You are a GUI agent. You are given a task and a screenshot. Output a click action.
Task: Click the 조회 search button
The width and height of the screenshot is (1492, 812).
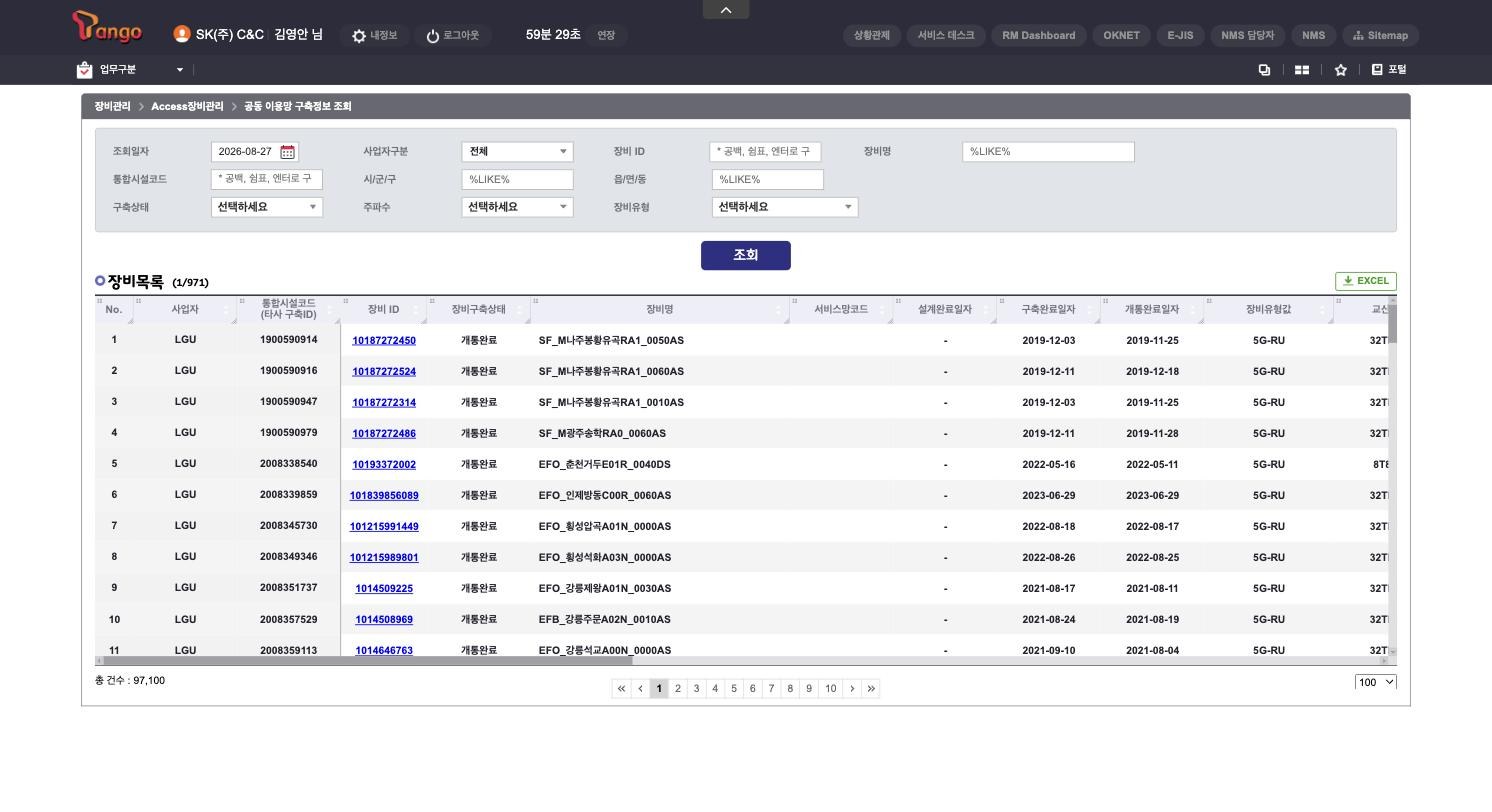coord(746,256)
